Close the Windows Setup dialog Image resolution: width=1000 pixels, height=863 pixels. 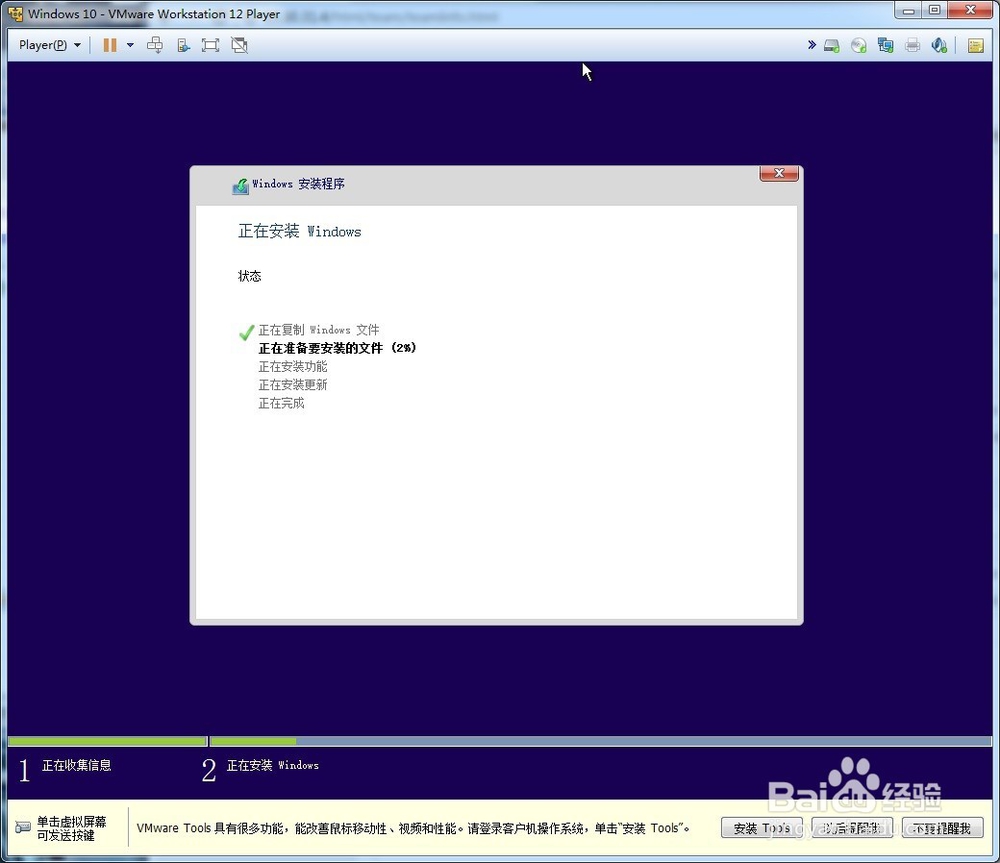(x=779, y=173)
